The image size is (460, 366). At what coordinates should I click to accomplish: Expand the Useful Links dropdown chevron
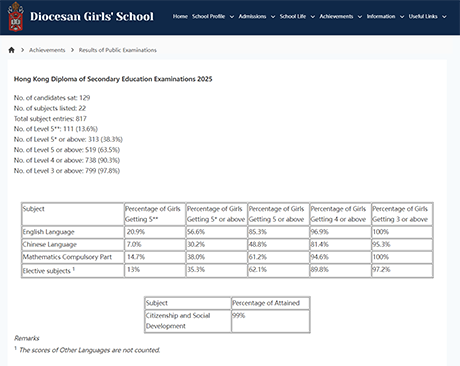coord(444,17)
